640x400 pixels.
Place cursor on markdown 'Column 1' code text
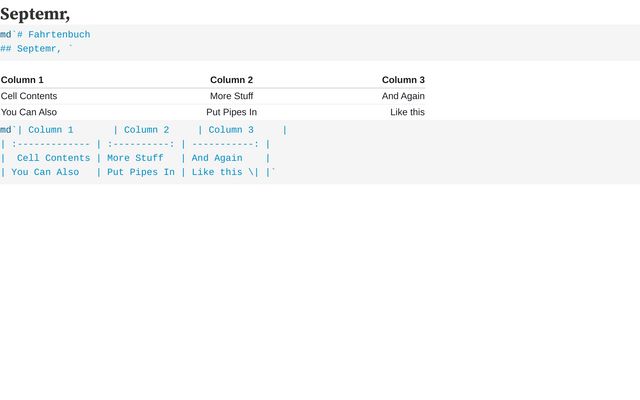51,130
